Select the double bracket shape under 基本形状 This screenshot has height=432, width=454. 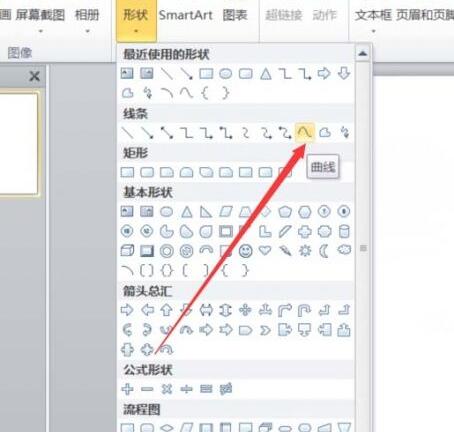147,271
